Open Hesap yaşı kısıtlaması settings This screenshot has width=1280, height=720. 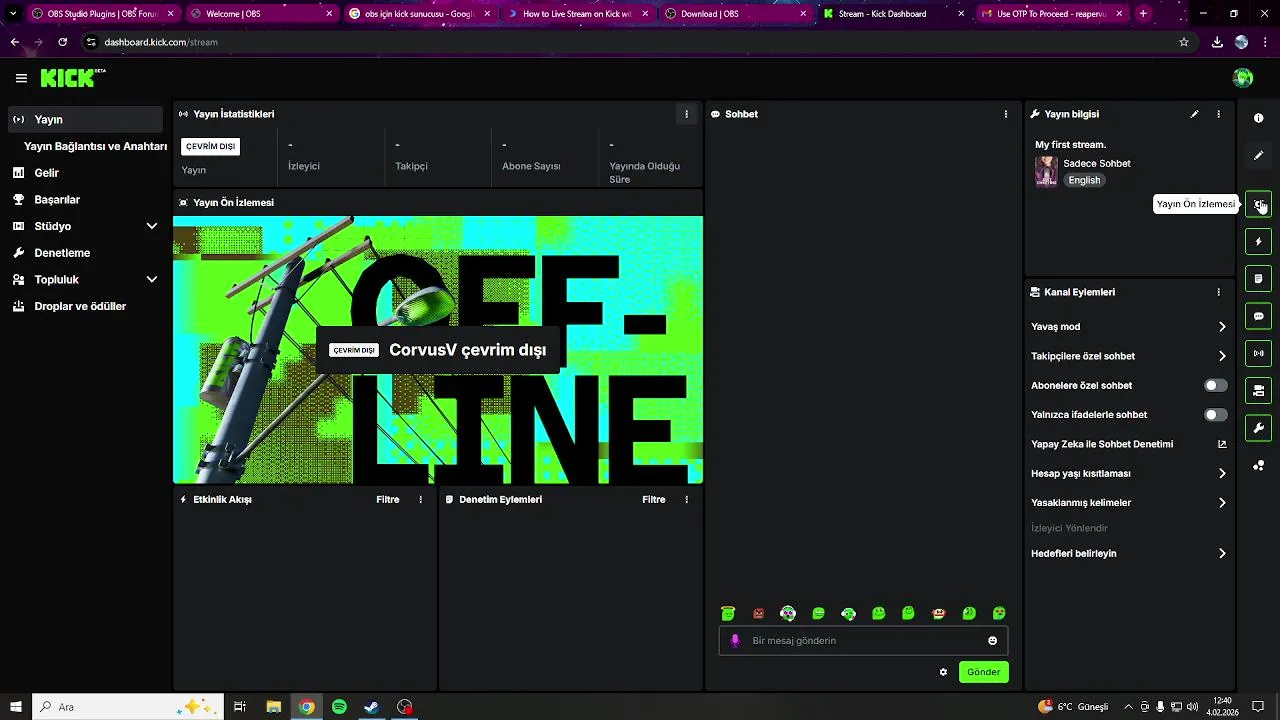click(x=1129, y=473)
